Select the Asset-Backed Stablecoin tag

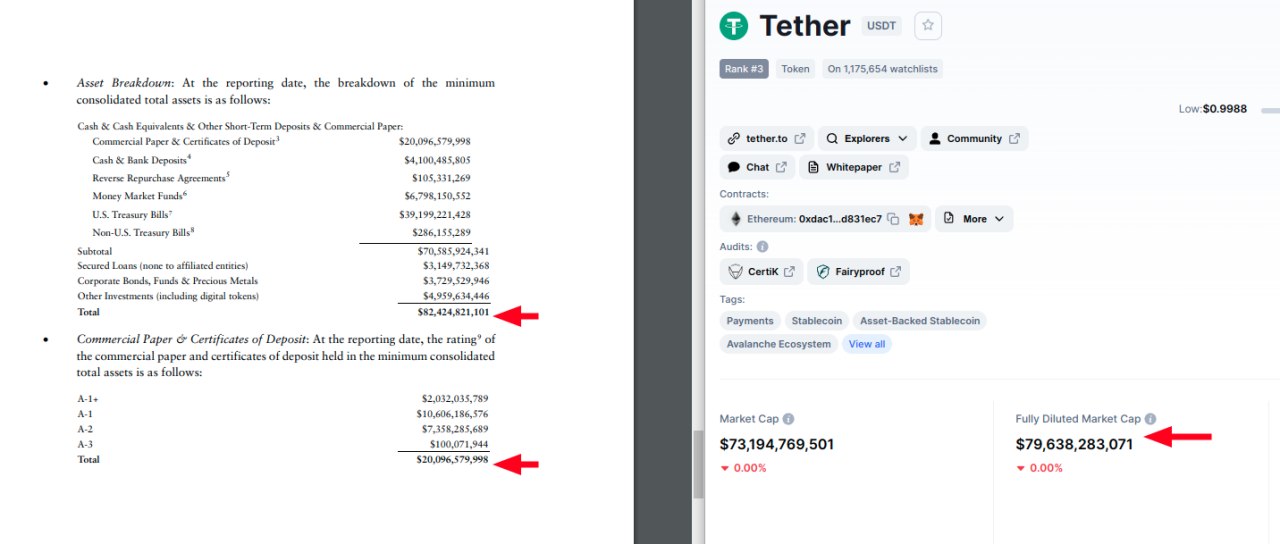click(919, 321)
